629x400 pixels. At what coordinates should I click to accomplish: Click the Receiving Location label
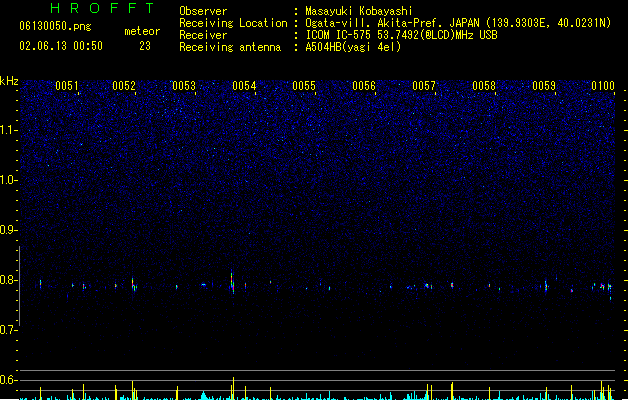233,23
